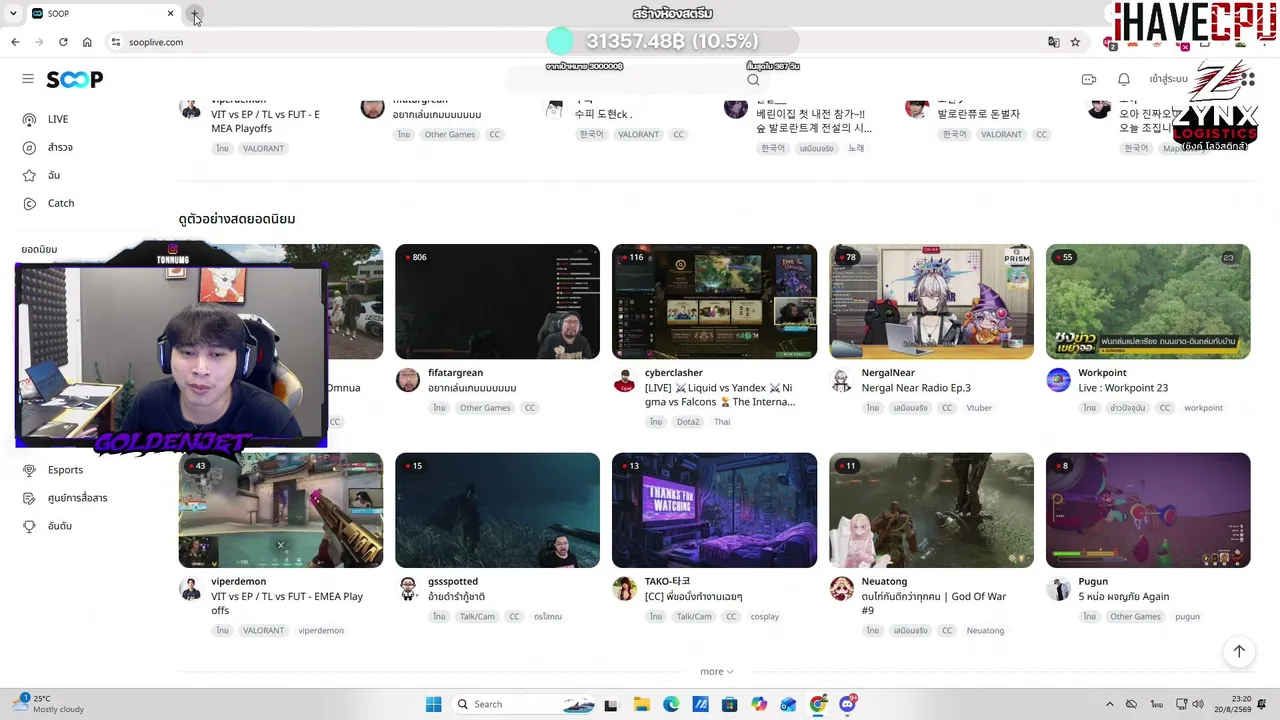Click the fifatargrean channel avatar
The image size is (1280, 720).
point(407,380)
